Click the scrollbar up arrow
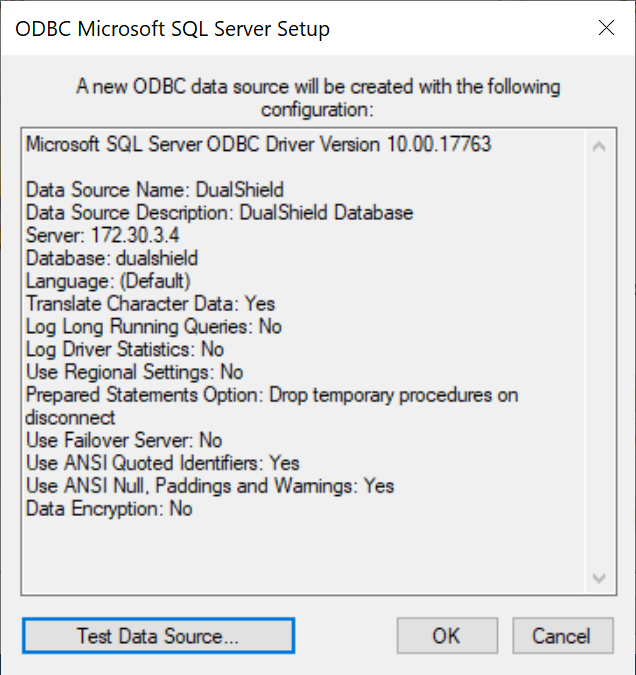Image resolution: width=636 pixels, height=675 pixels. point(599,146)
